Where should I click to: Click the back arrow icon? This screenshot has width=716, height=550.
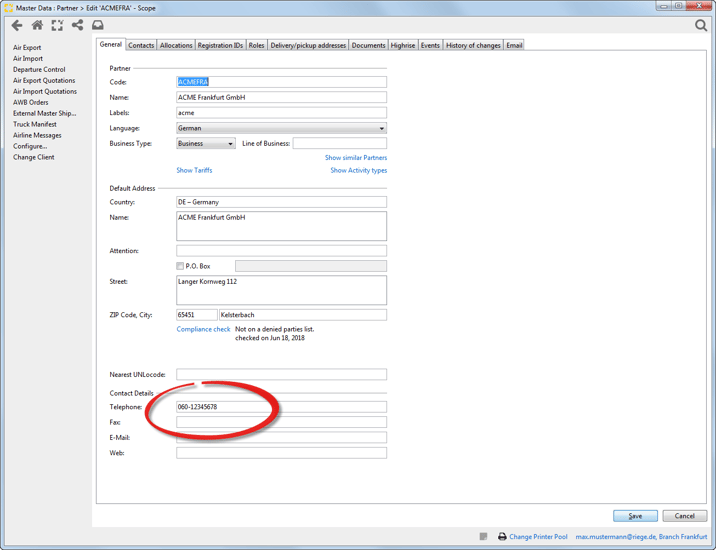(17, 25)
